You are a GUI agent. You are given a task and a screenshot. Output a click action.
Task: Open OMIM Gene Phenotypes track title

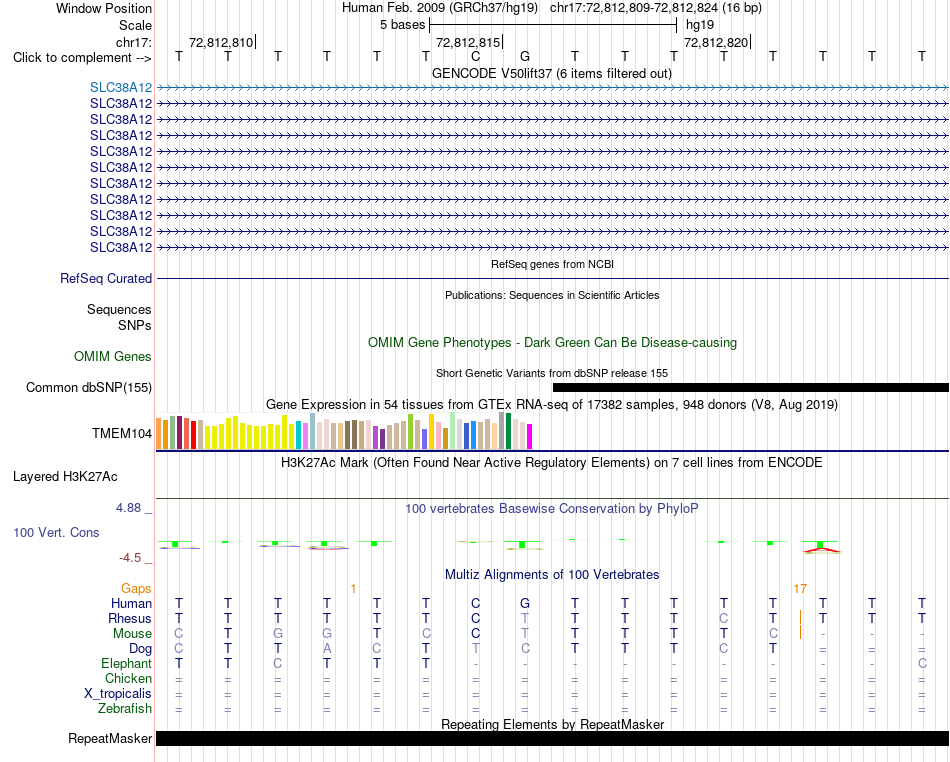552,342
